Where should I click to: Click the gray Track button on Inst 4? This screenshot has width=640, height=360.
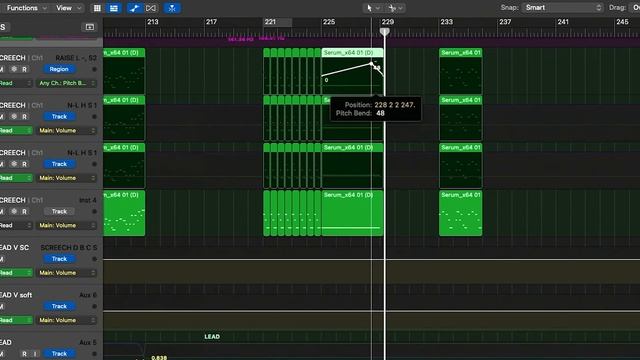tap(59, 211)
